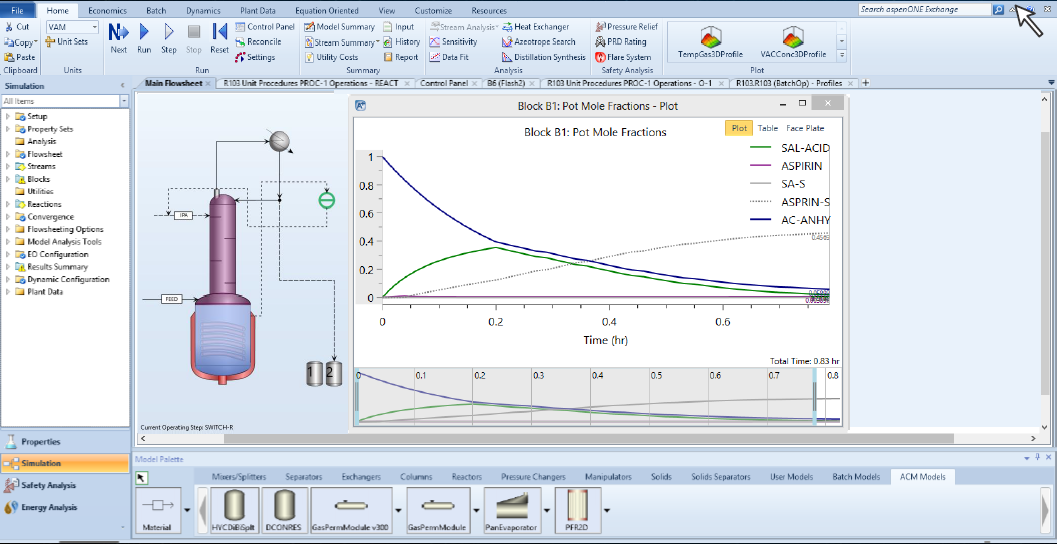The height and width of the screenshot is (544, 1057).
Task: Click the Model Summary button
Action: [x=340, y=27]
